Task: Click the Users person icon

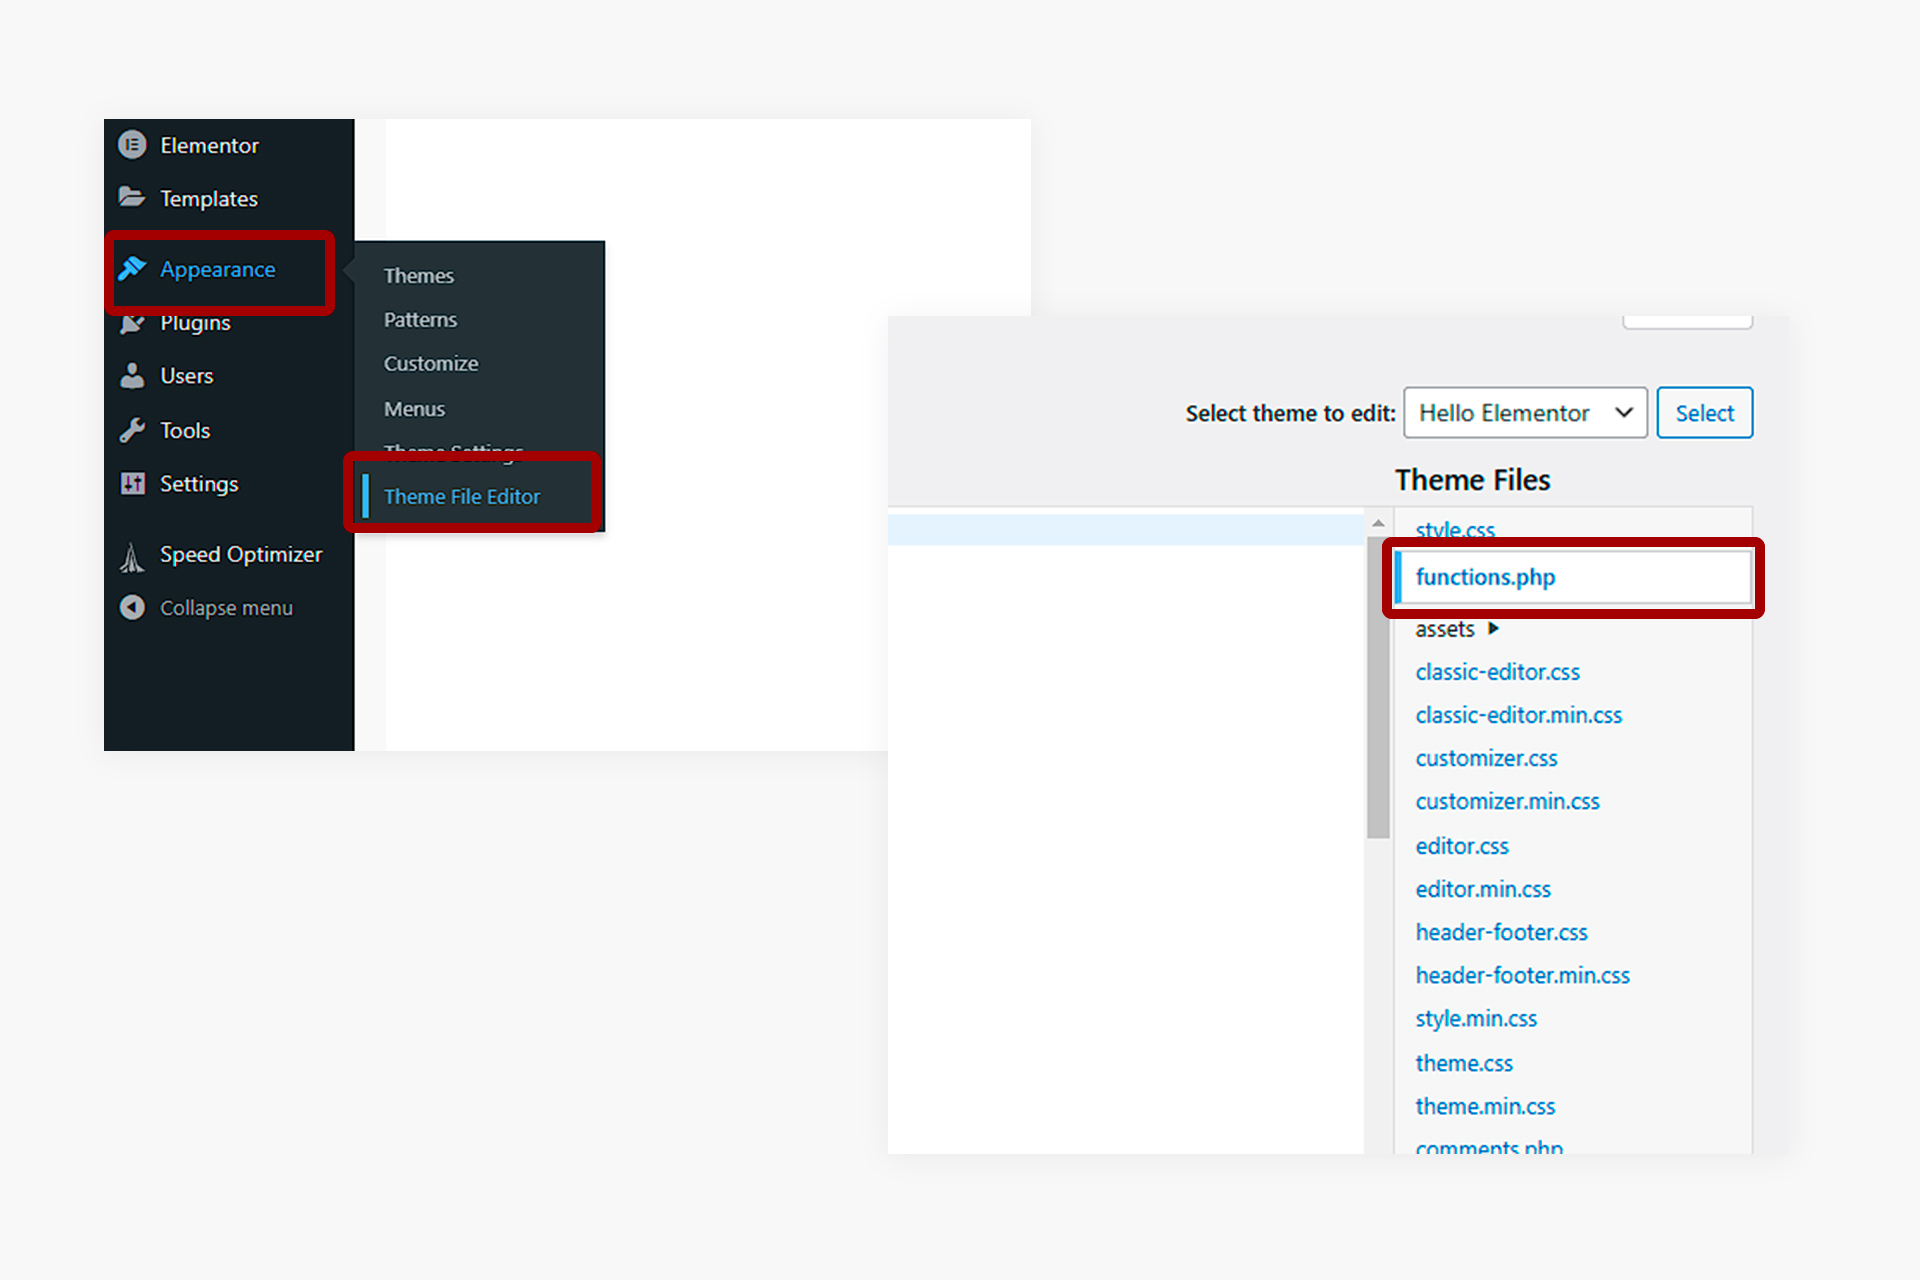Action: tap(132, 376)
